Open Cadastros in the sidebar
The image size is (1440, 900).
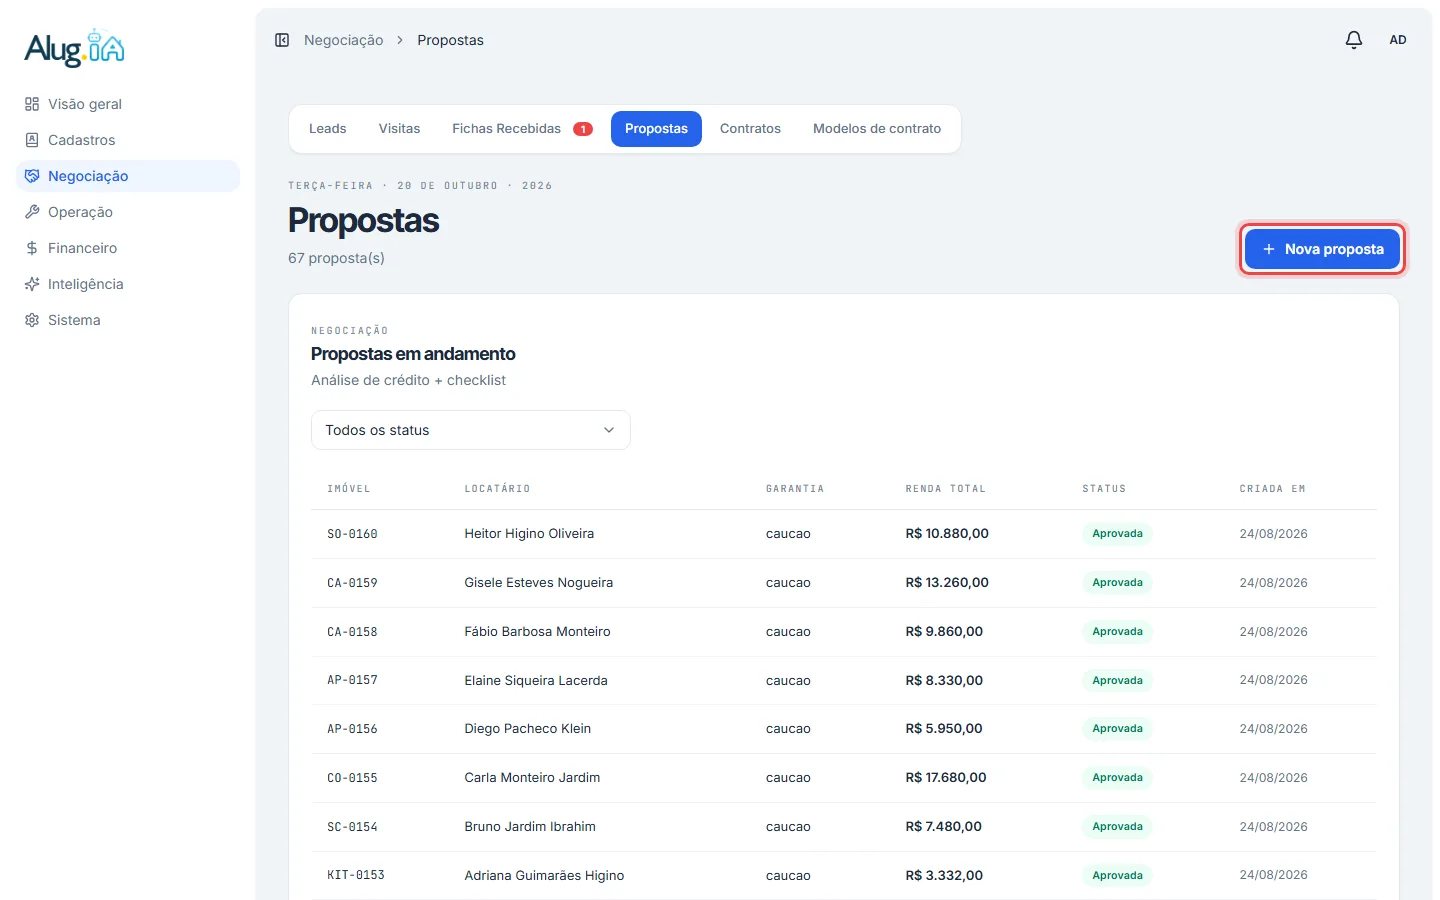(x=128, y=140)
